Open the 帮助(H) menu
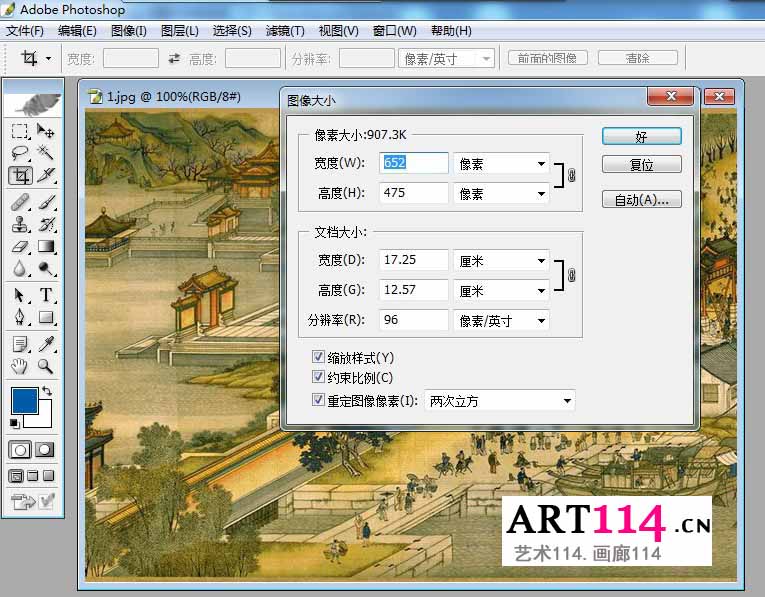The width and height of the screenshot is (765, 597). coord(451,31)
